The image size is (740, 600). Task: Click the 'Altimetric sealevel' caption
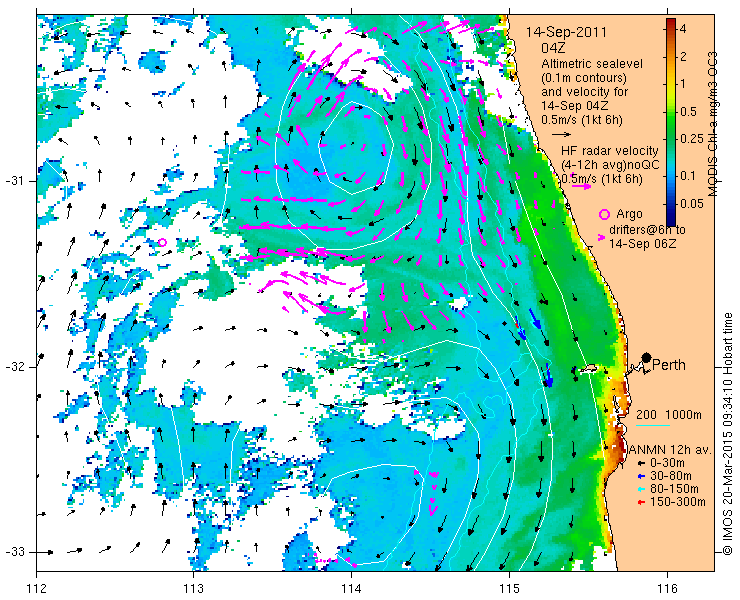(592, 64)
